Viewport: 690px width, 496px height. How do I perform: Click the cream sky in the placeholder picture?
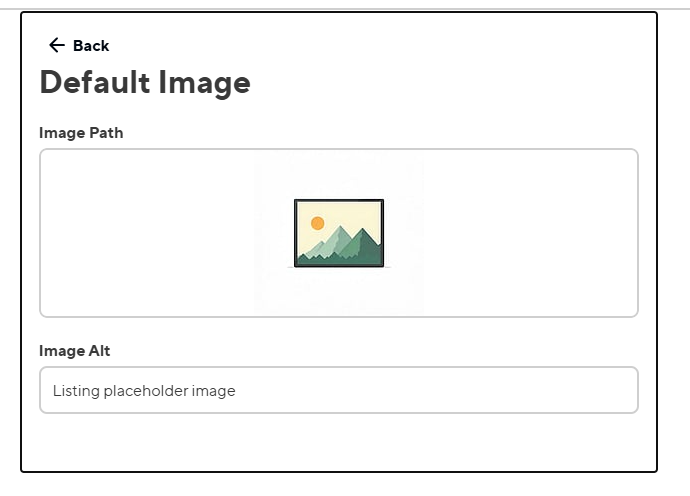click(x=352, y=213)
